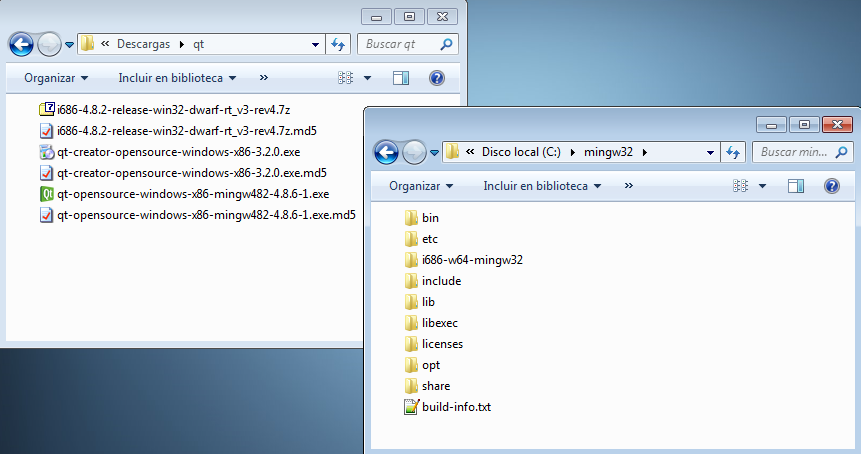Go back in the qt window
The height and width of the screenshot is (454, 861).
[x=21, y=44]
